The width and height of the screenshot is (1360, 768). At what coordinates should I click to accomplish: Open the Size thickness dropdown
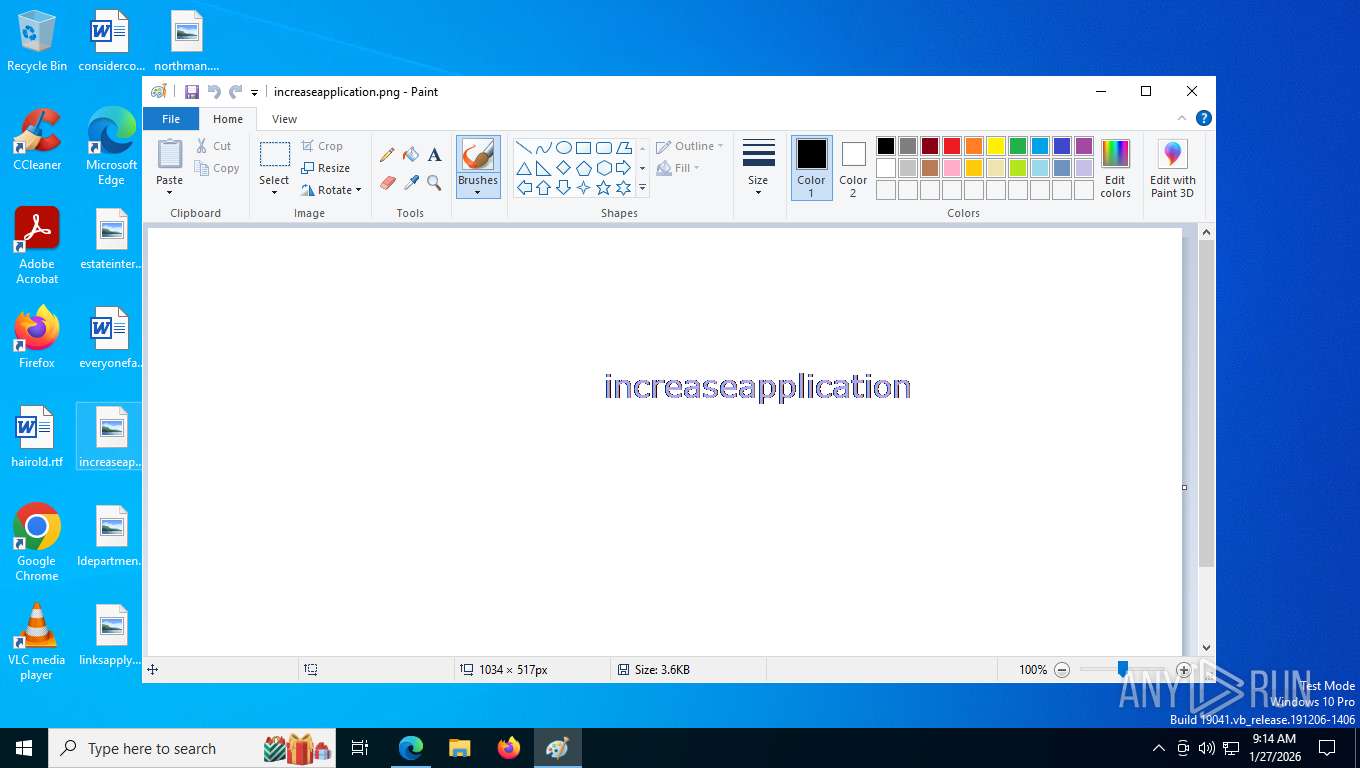758,166
